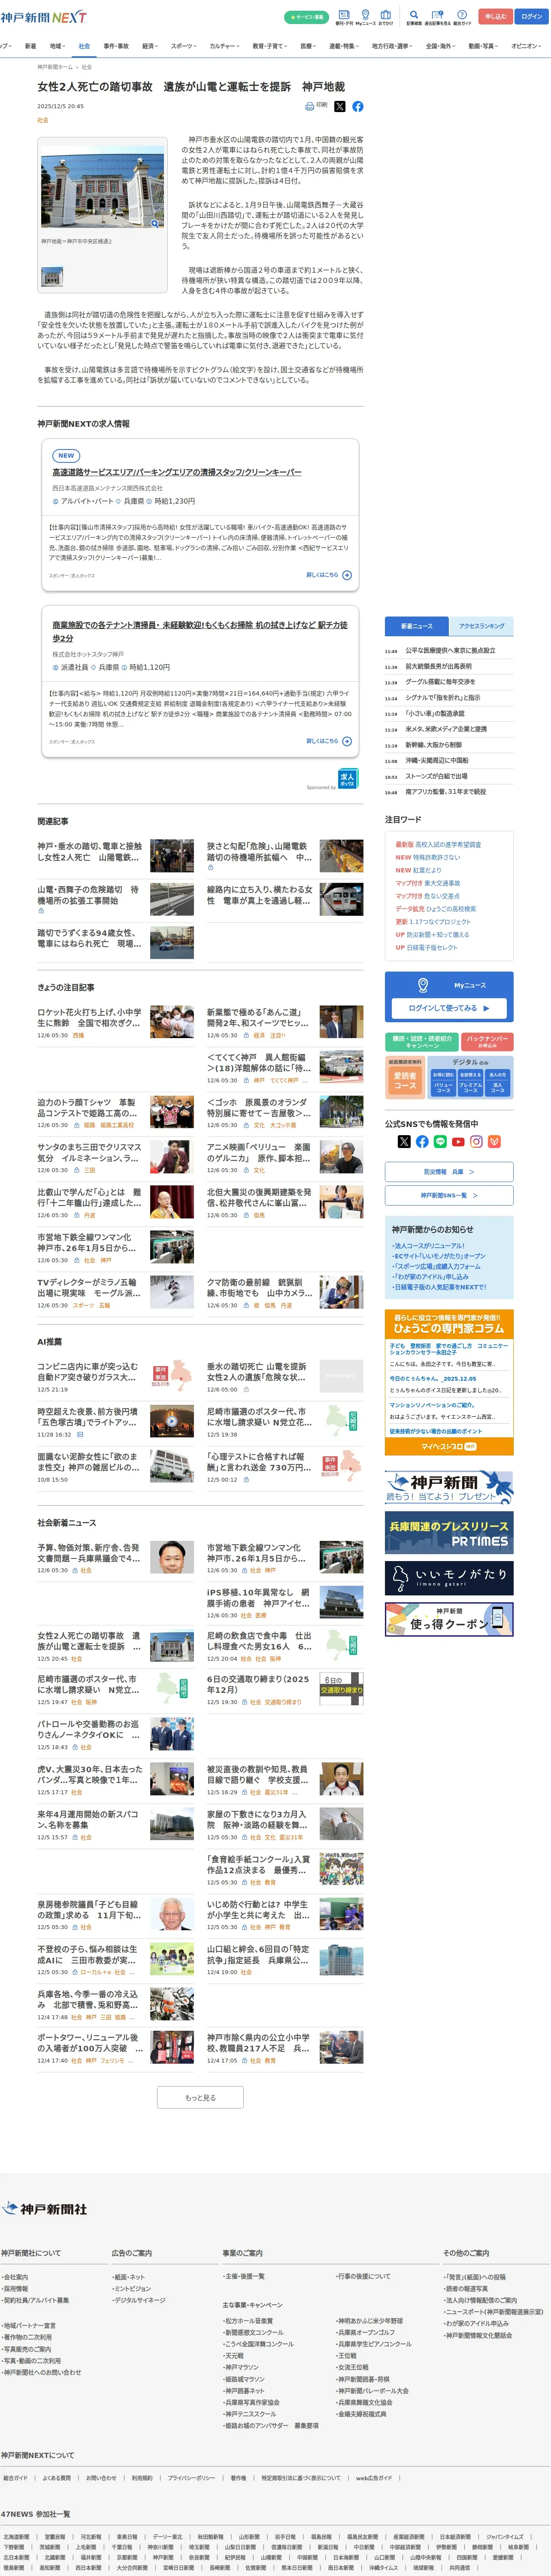Image resolution: width=551 pixels, height=2576 pixels.
Task: Open related article 神戸・垂水の踏切、電車と接触
Action: pos(90,852)
